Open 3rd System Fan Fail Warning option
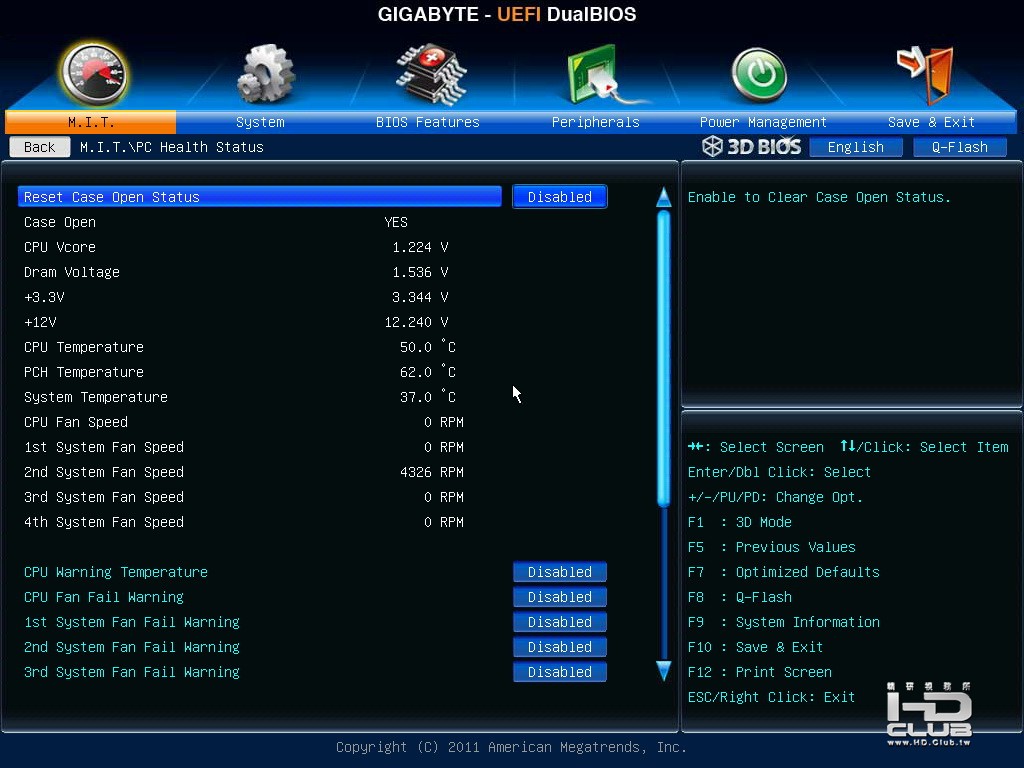The image size is (1024, 768). (x=560, y=672)
